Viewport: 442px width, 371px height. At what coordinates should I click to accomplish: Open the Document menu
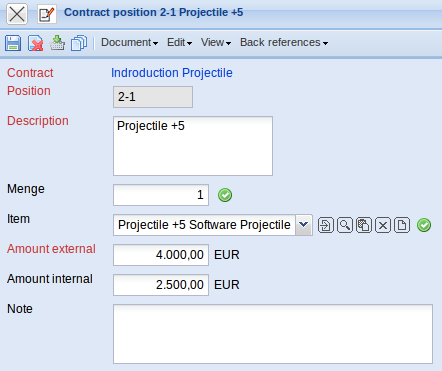tap(129, 43)
